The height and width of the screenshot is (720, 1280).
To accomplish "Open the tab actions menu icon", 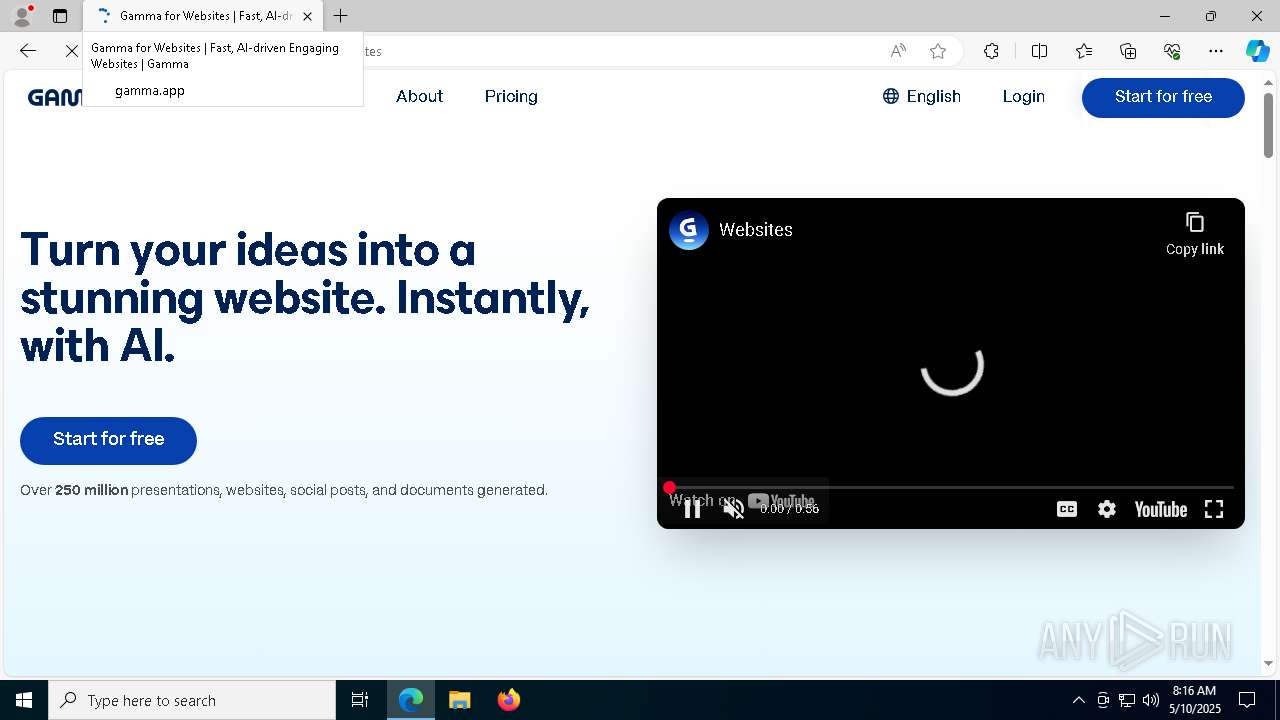I will [x=60, y=16].
